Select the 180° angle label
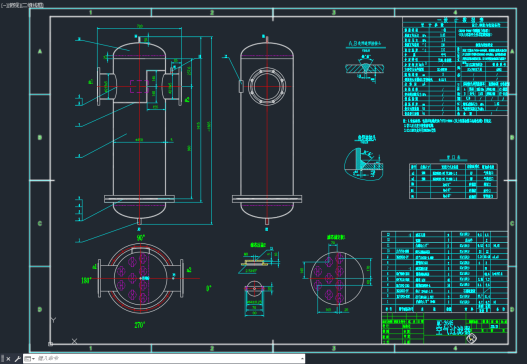The width and height of the screenshot is (527, 364). point(86,280)
